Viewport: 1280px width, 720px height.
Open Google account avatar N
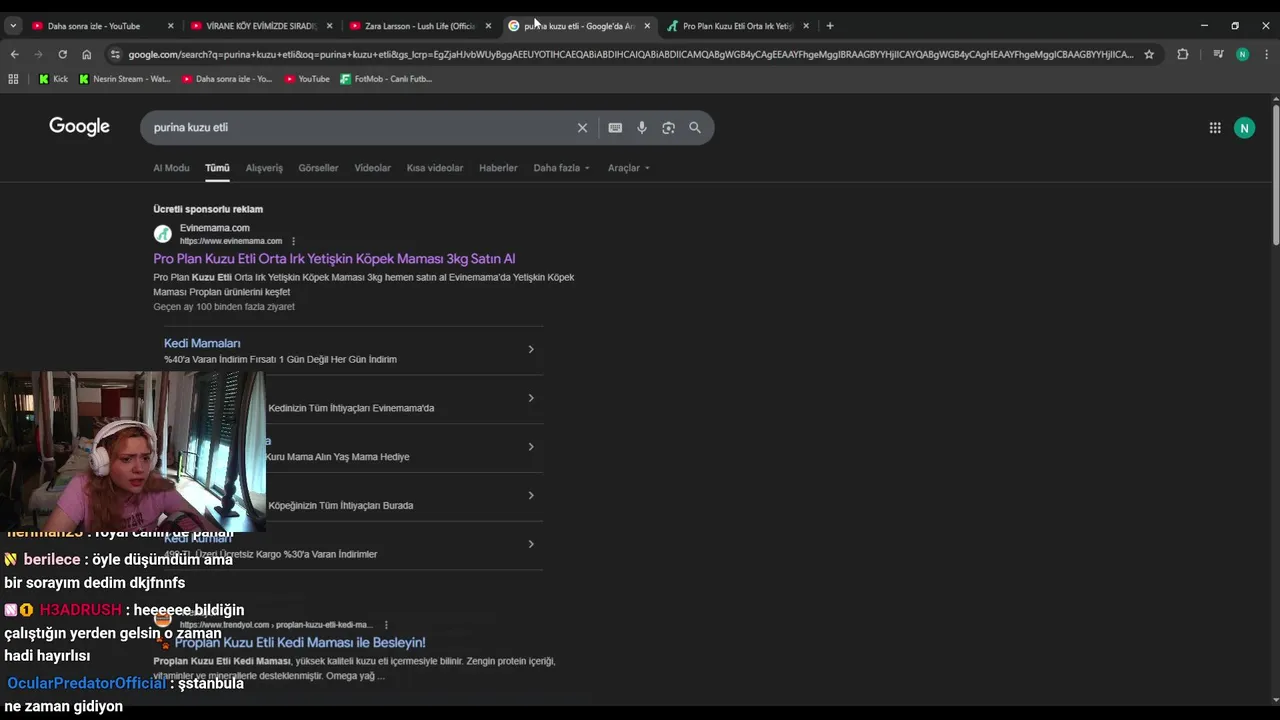(x=1244, y=128)
